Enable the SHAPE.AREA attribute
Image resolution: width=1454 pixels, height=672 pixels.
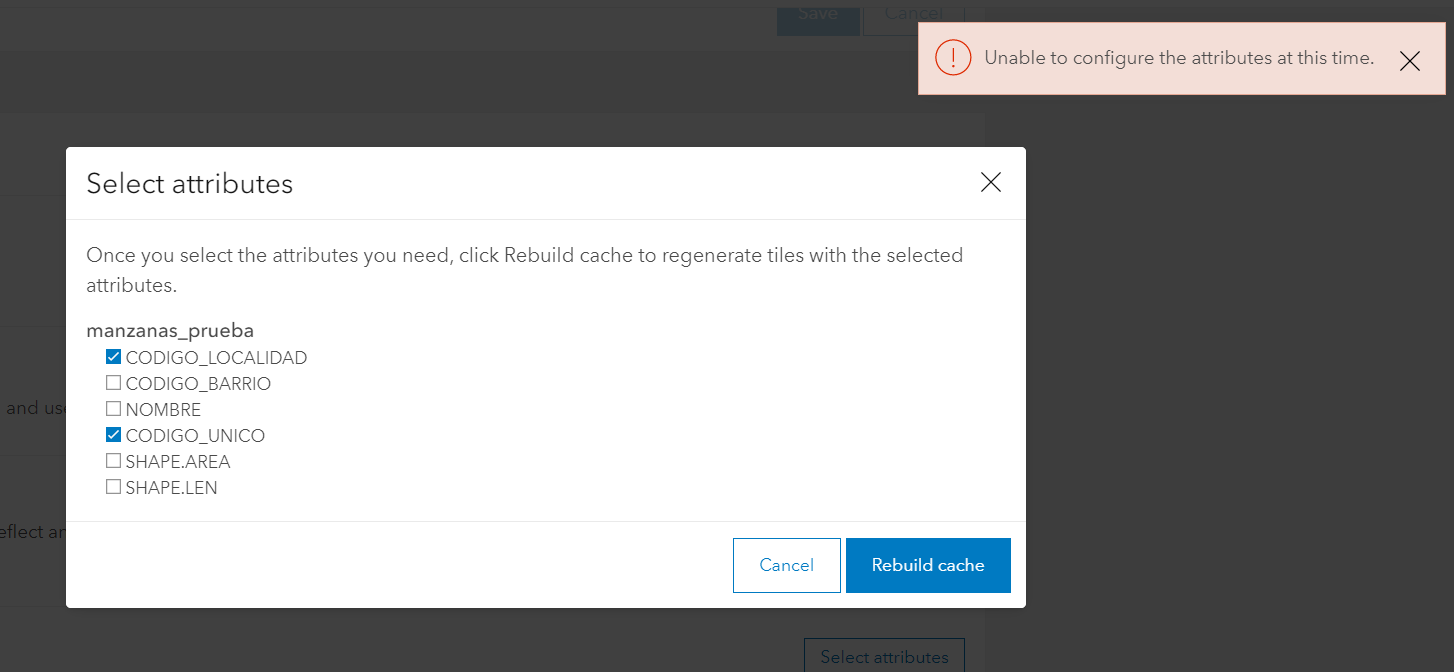point(113,460)
